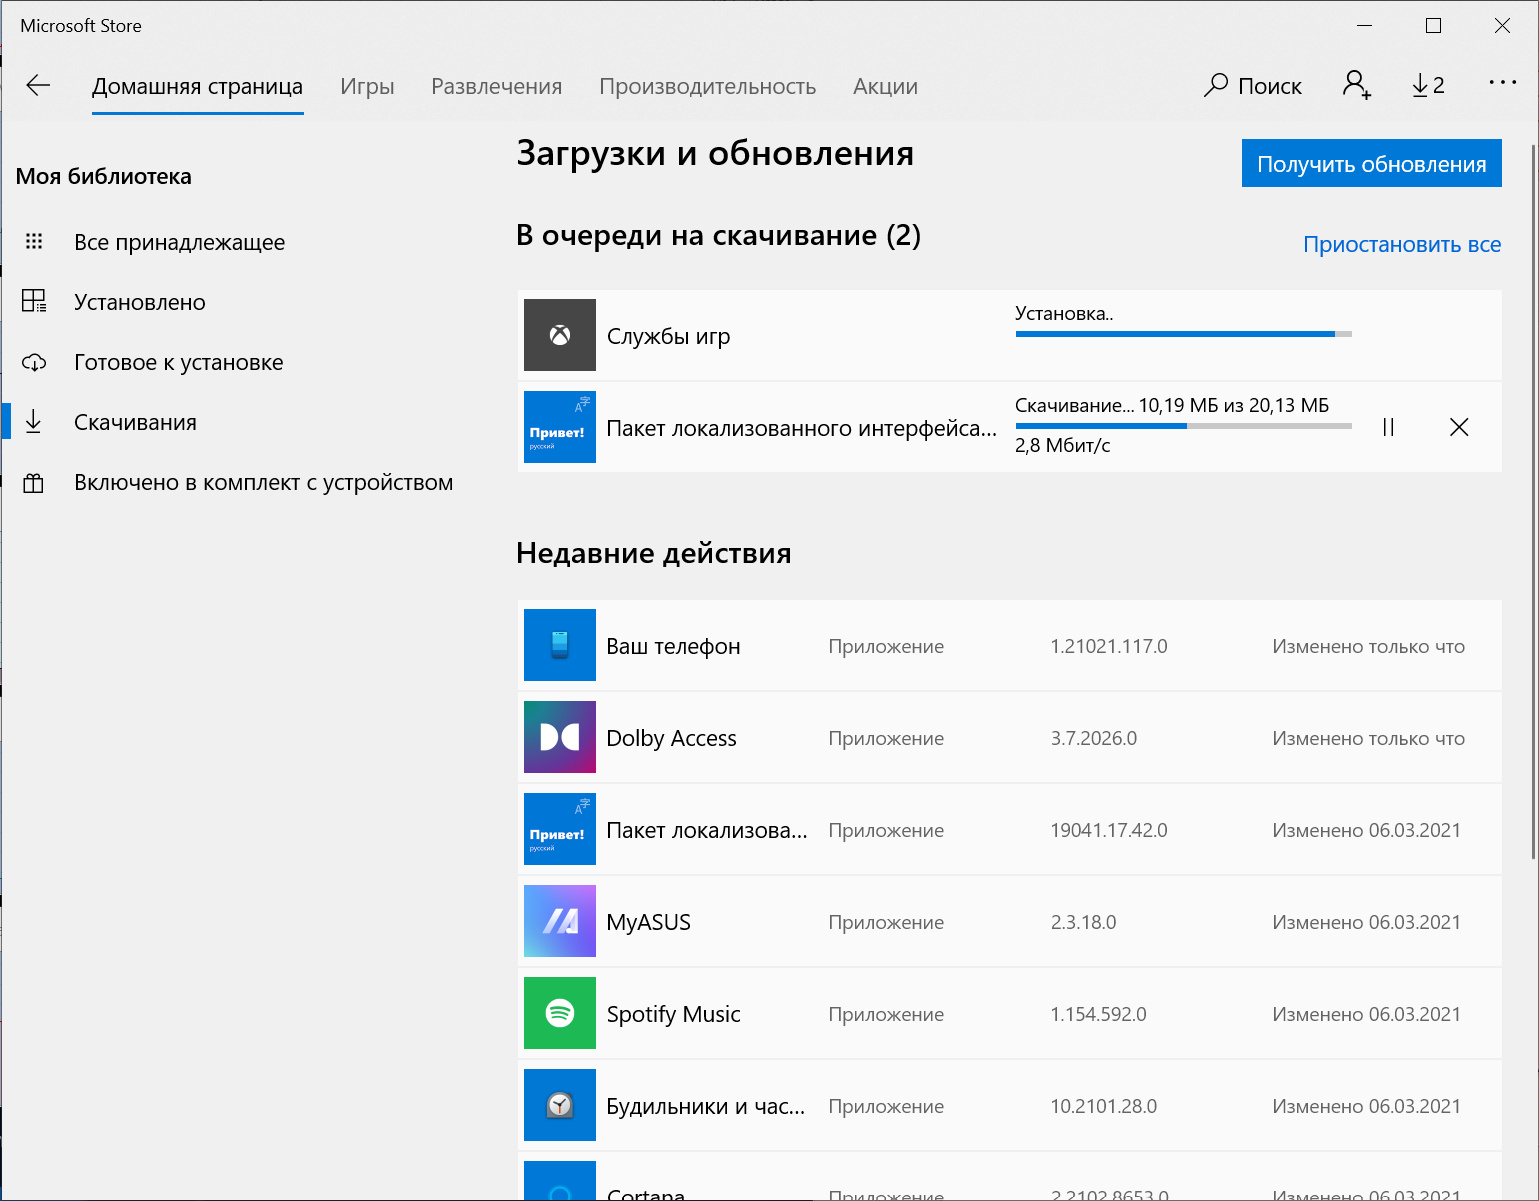Click Получить обновления button

[1372, 163]
